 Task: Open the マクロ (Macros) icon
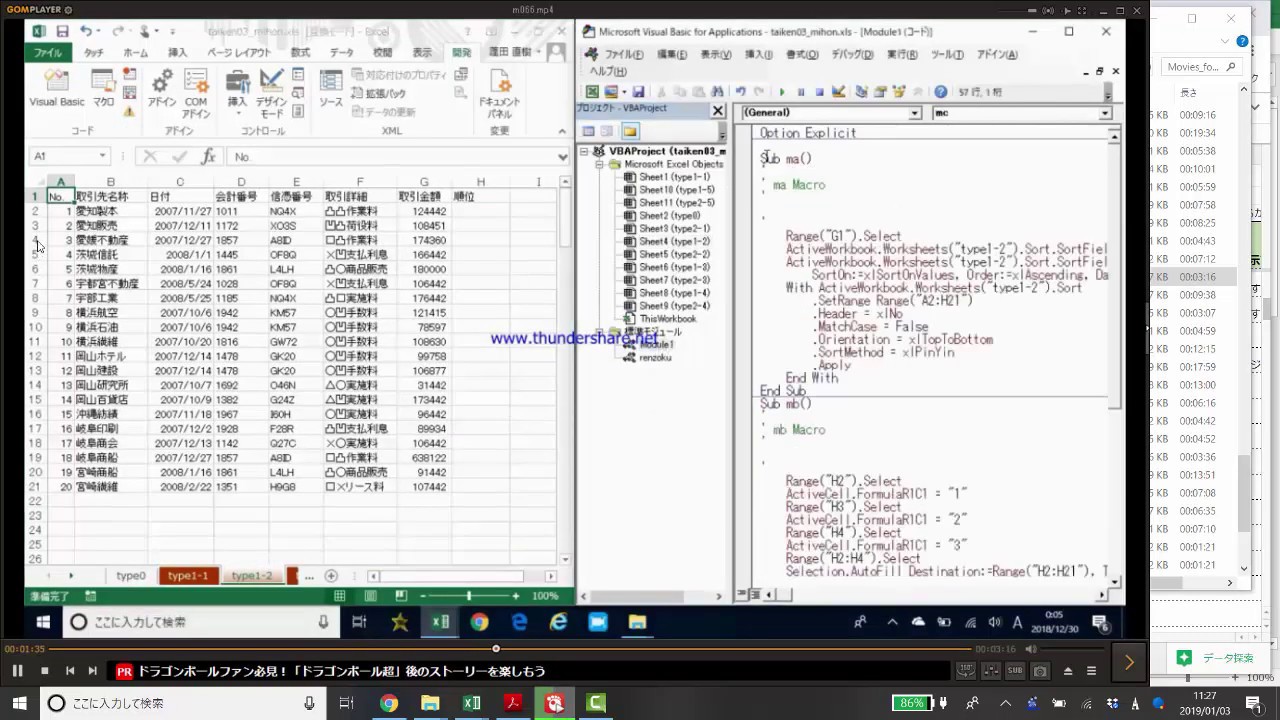[x=103, y=88]
